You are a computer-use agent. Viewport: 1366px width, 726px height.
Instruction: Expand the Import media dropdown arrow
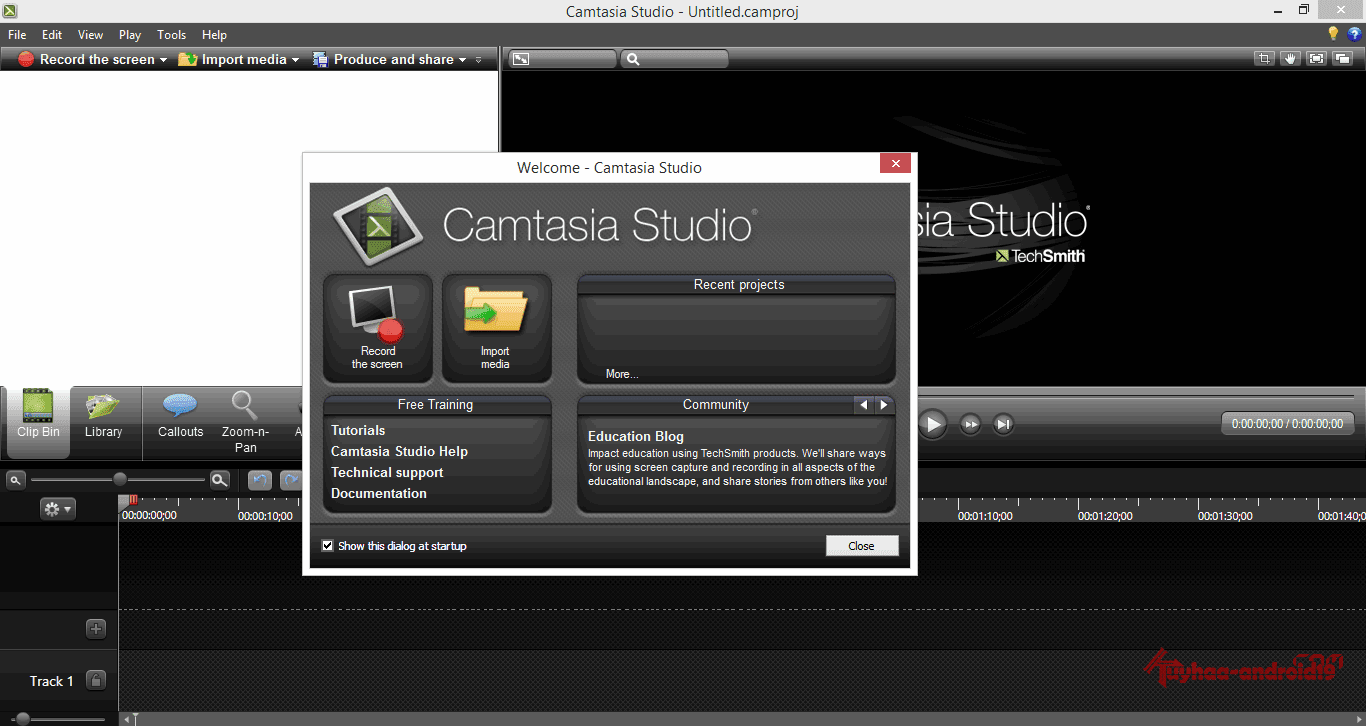pos(295,60)
